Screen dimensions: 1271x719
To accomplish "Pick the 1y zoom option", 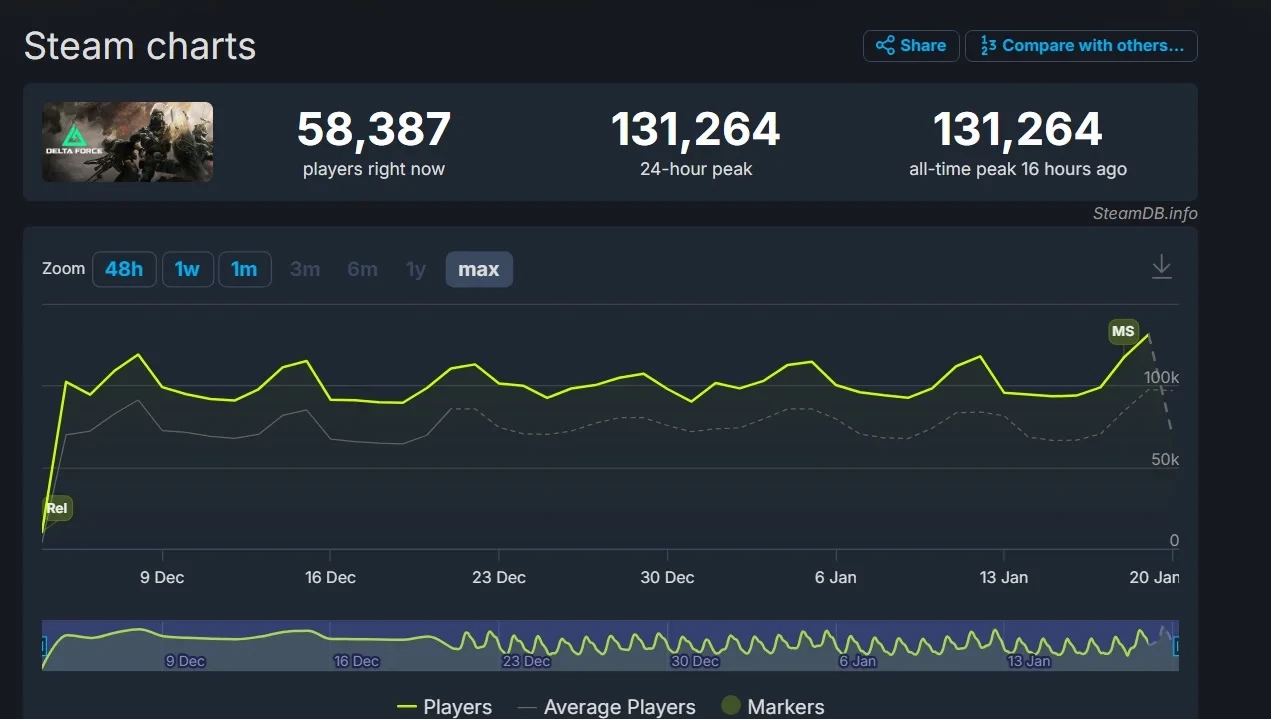I will [x=416, y=269].
